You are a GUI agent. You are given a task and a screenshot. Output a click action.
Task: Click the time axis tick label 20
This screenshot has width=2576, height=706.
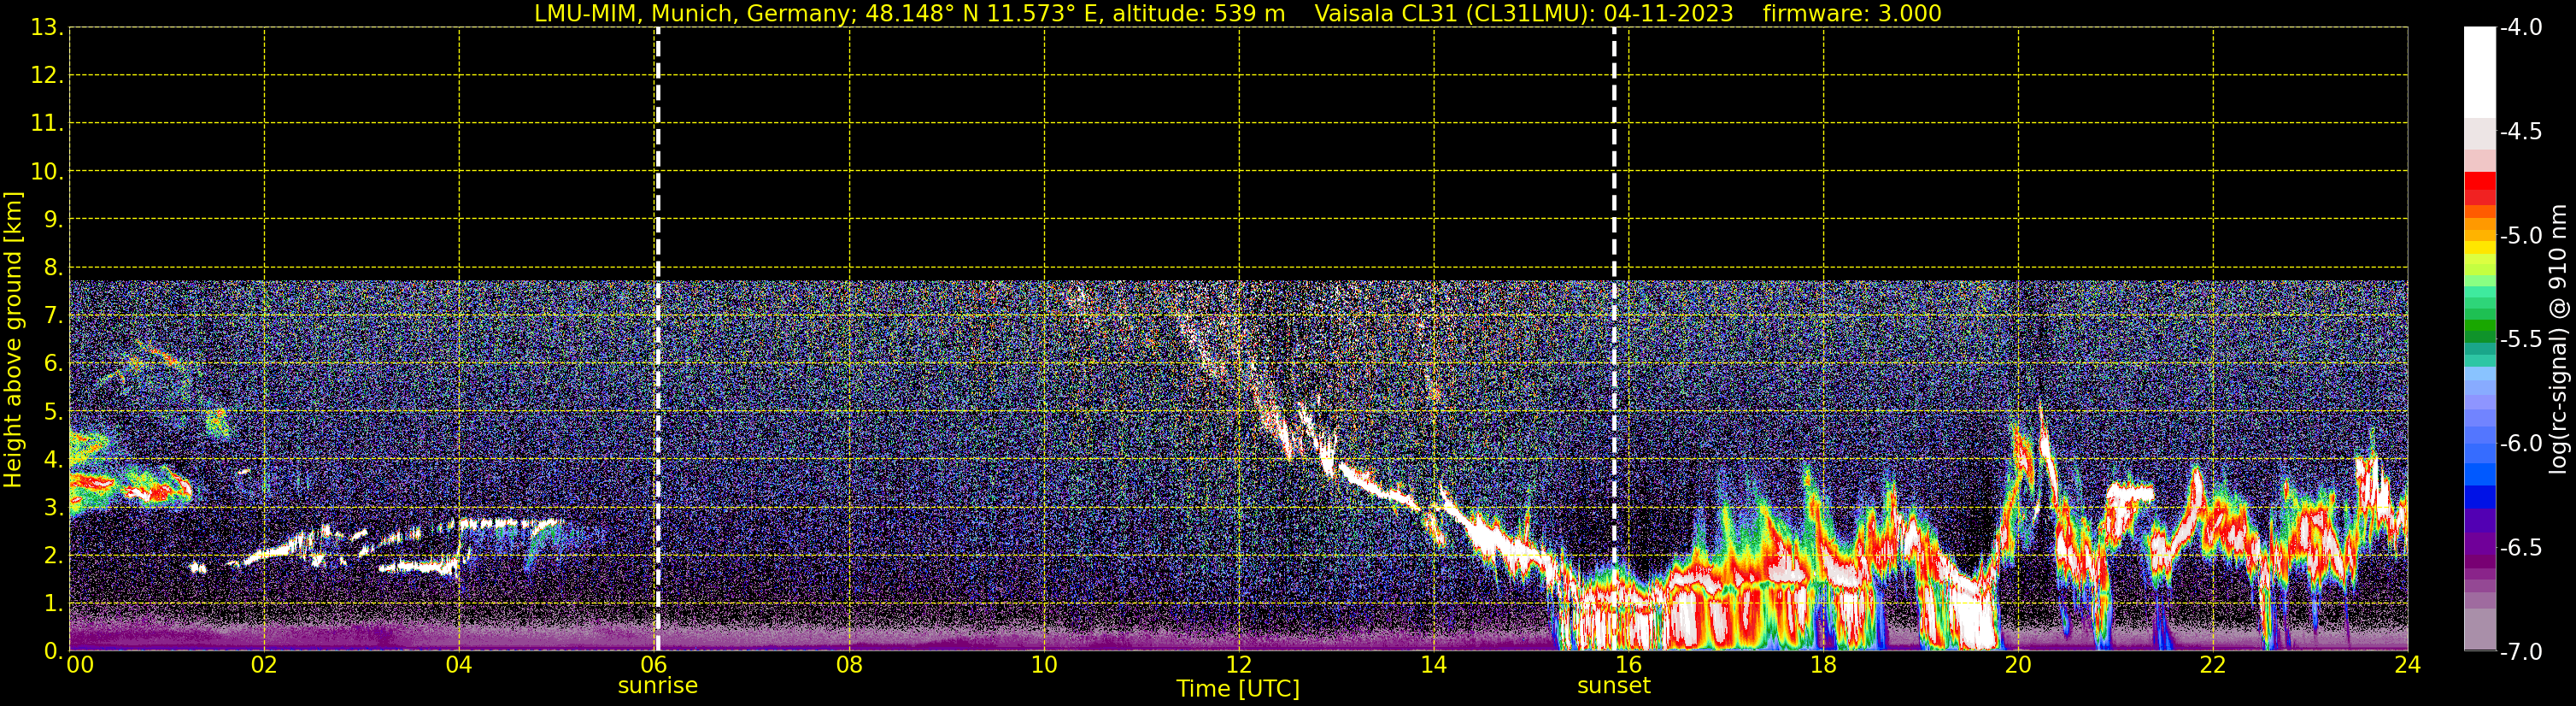pyautogui.click(x=2018, y=665)
